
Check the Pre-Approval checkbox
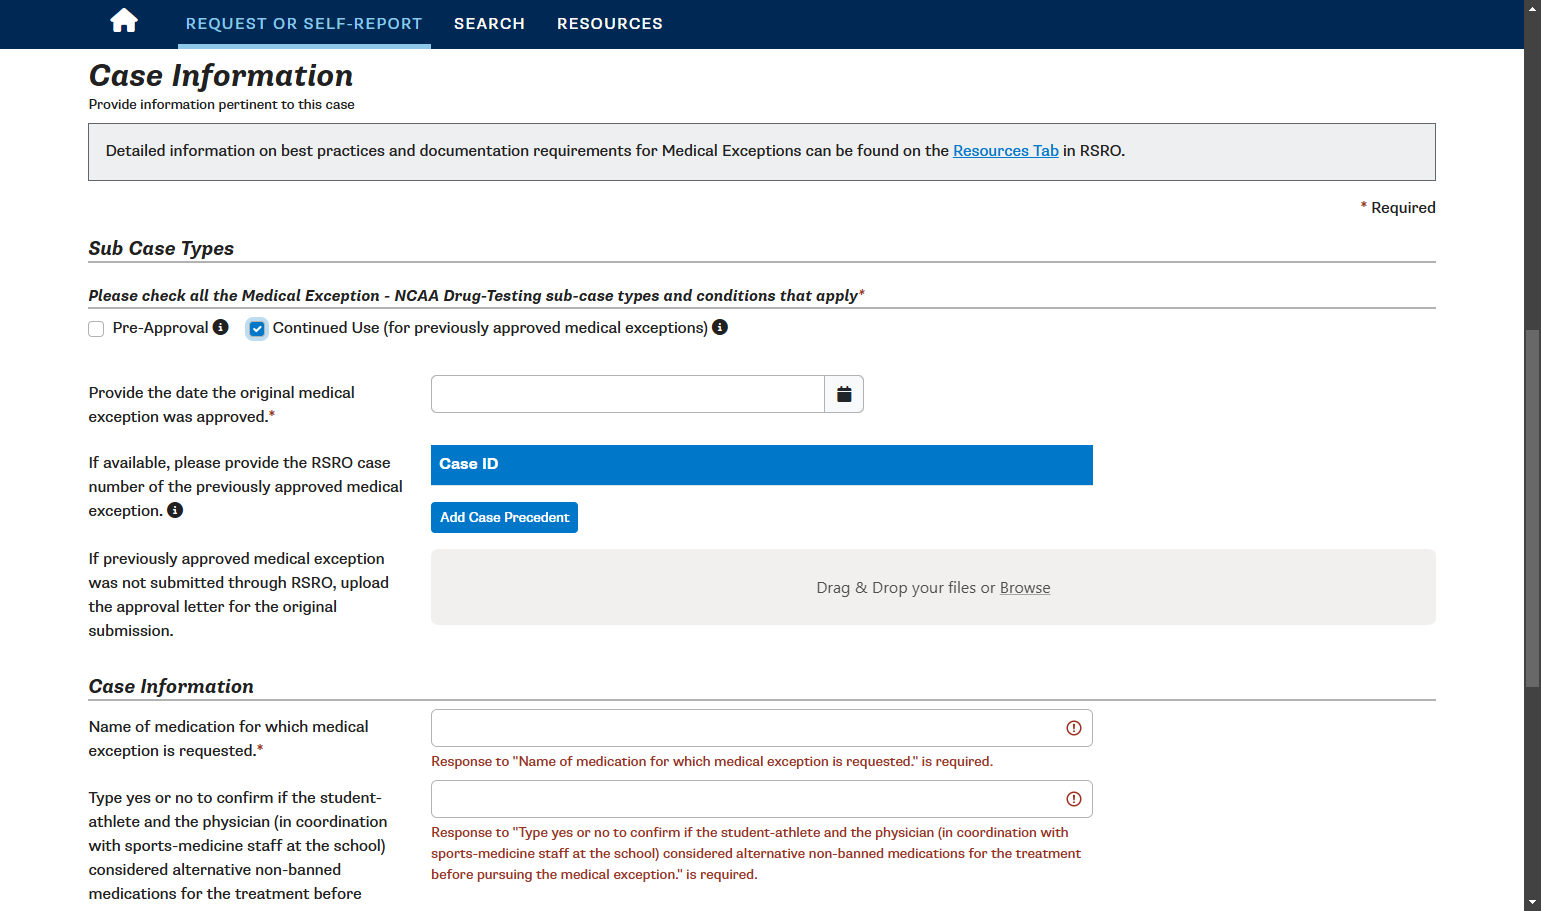[x=96, y=329]
